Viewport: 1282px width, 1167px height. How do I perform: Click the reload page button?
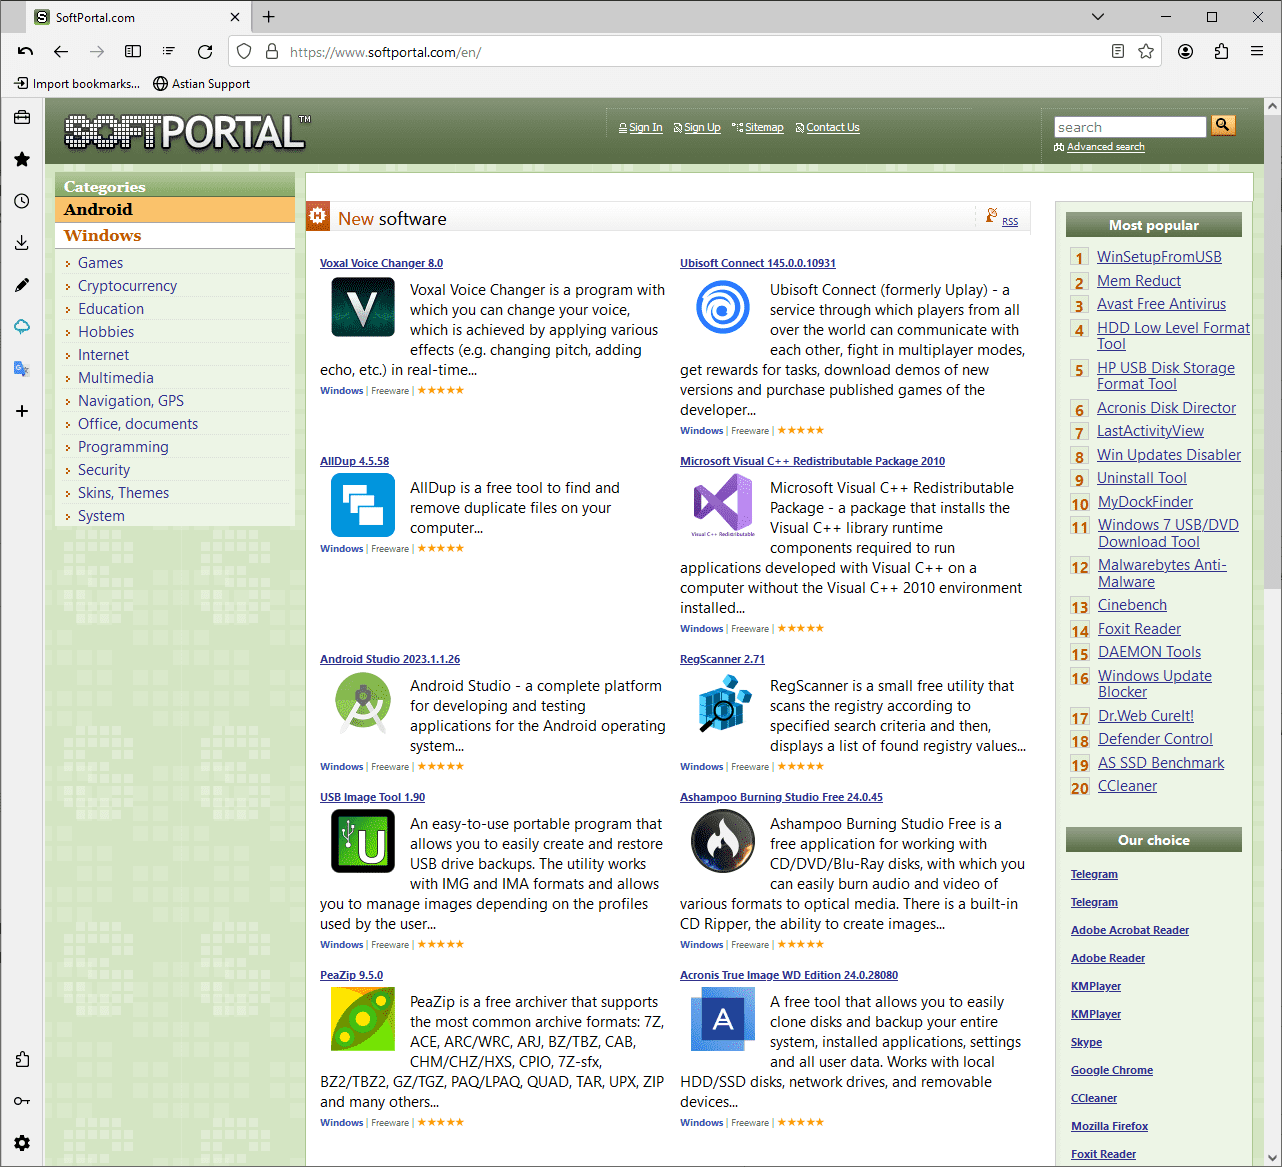(x=205, y=52)
